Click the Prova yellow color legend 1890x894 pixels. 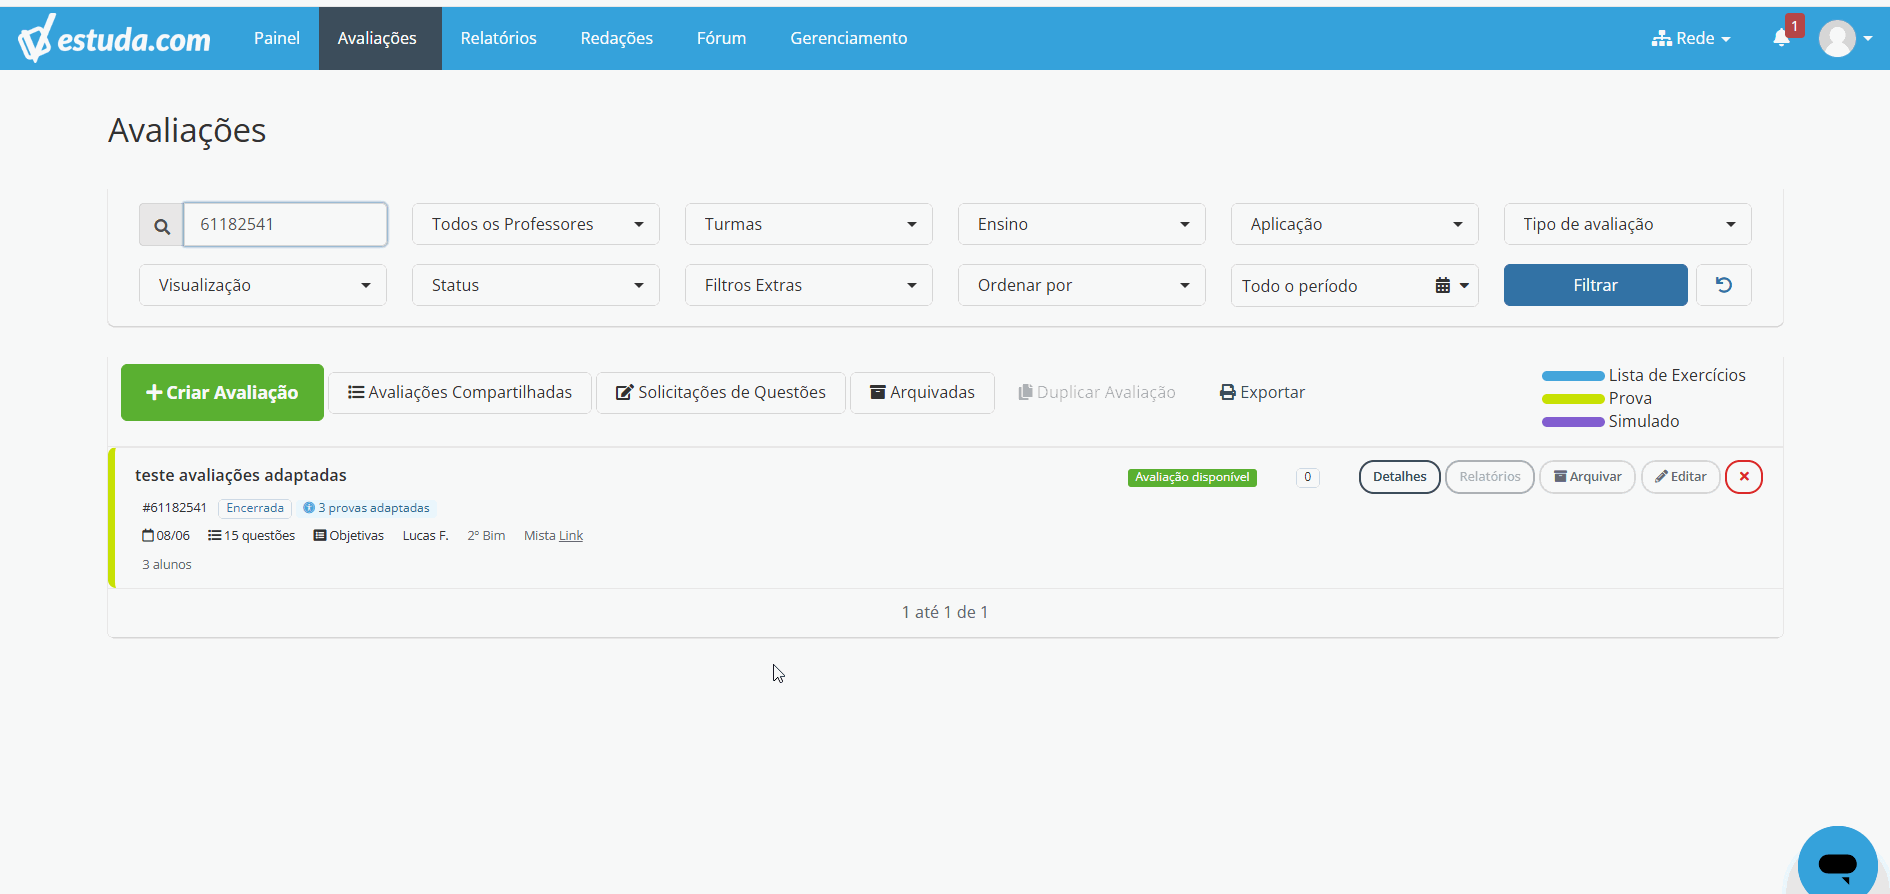click(x=1597, y=398)
